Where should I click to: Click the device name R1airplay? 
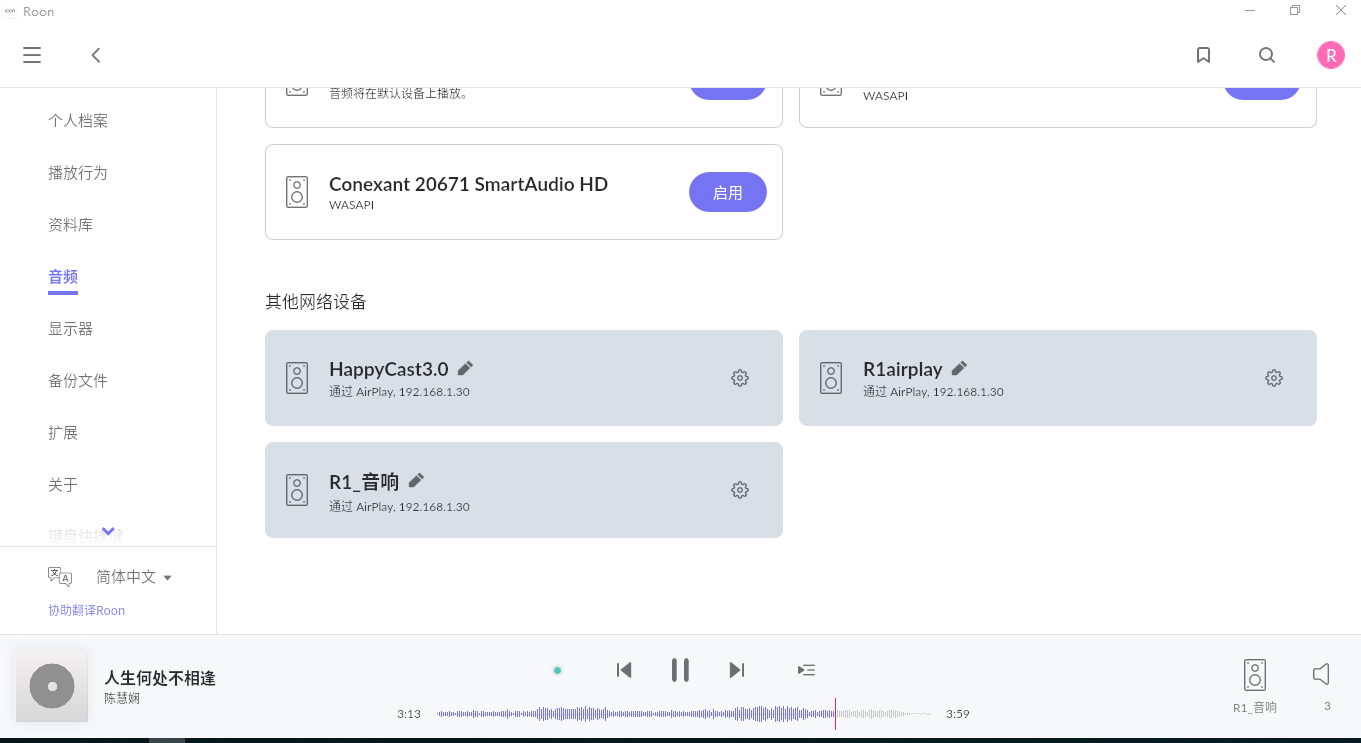click(x=903, y=369)
